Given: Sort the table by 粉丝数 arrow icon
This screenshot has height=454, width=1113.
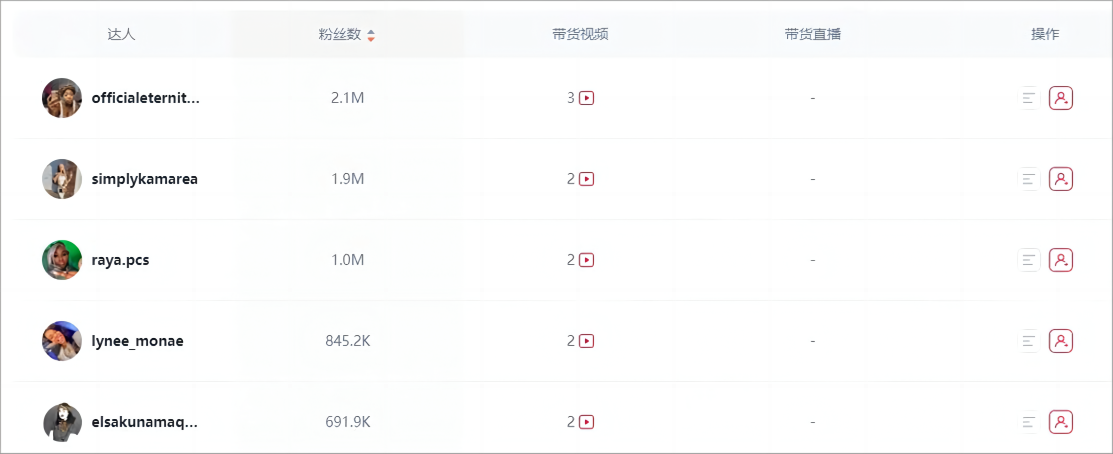Looking at the screenshot, I should [x=371, y=35].
